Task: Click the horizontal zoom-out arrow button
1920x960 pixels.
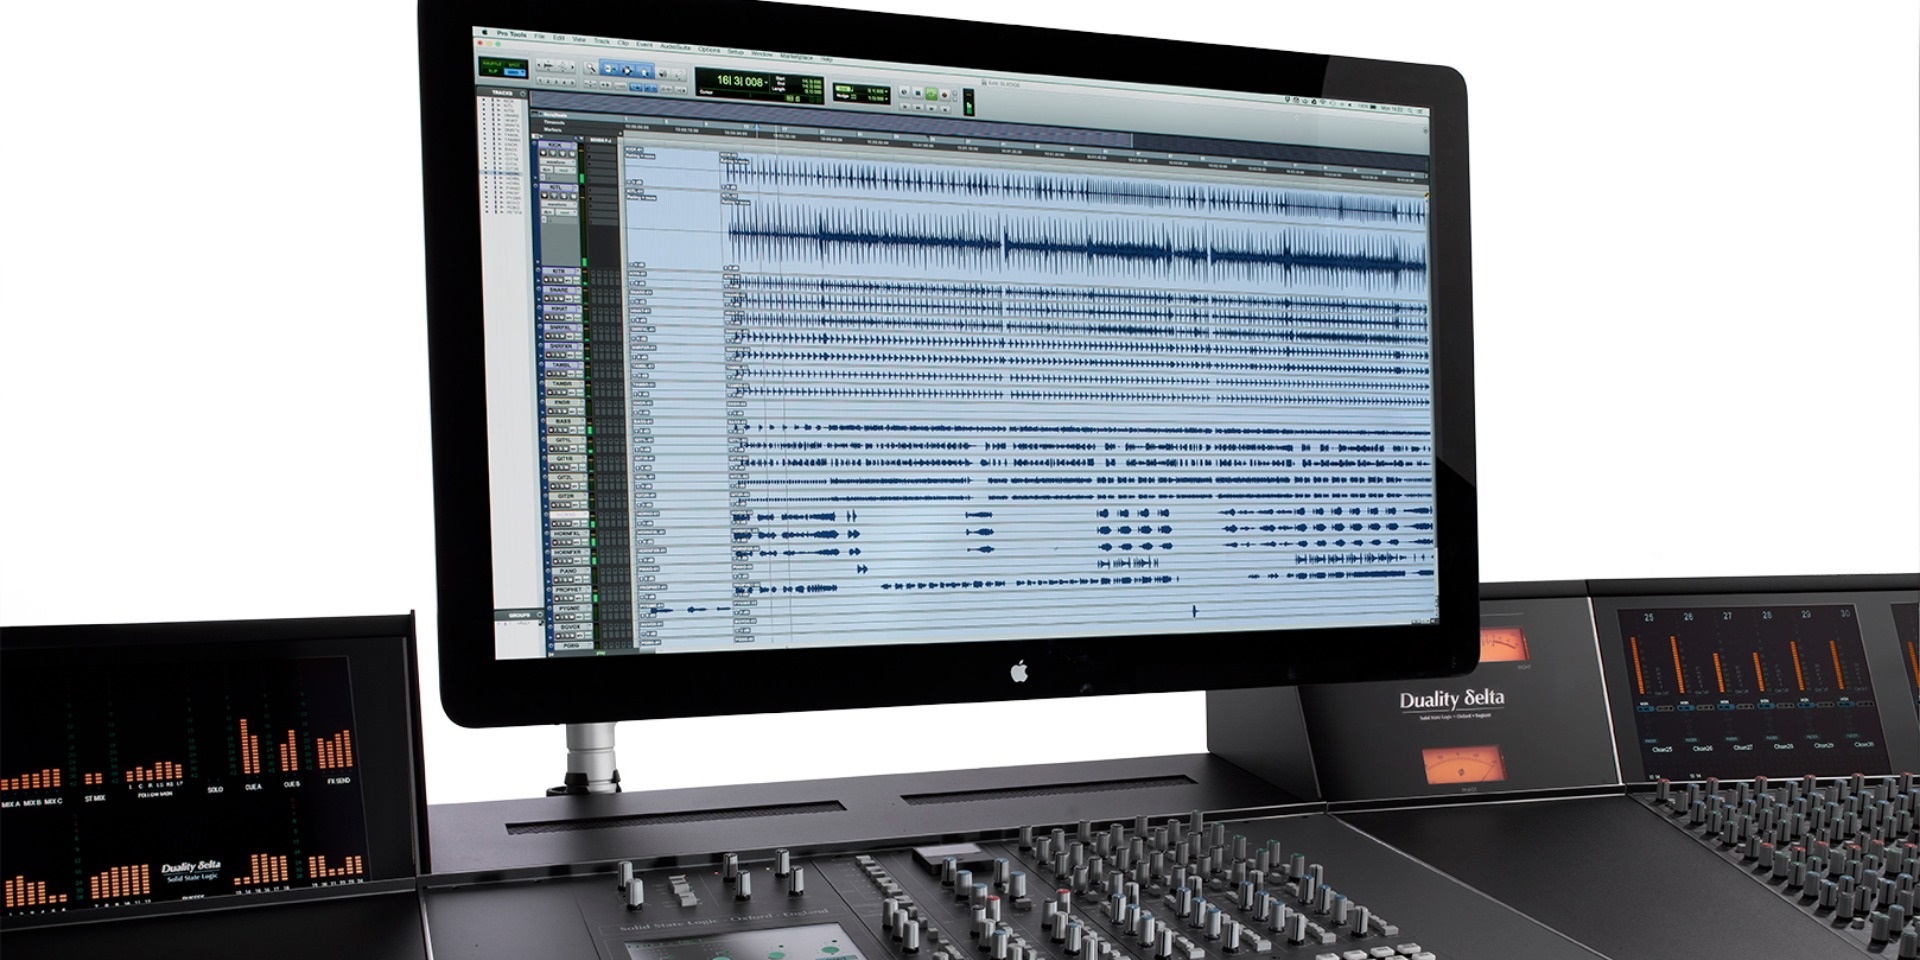Action: (x=539, y=65)
